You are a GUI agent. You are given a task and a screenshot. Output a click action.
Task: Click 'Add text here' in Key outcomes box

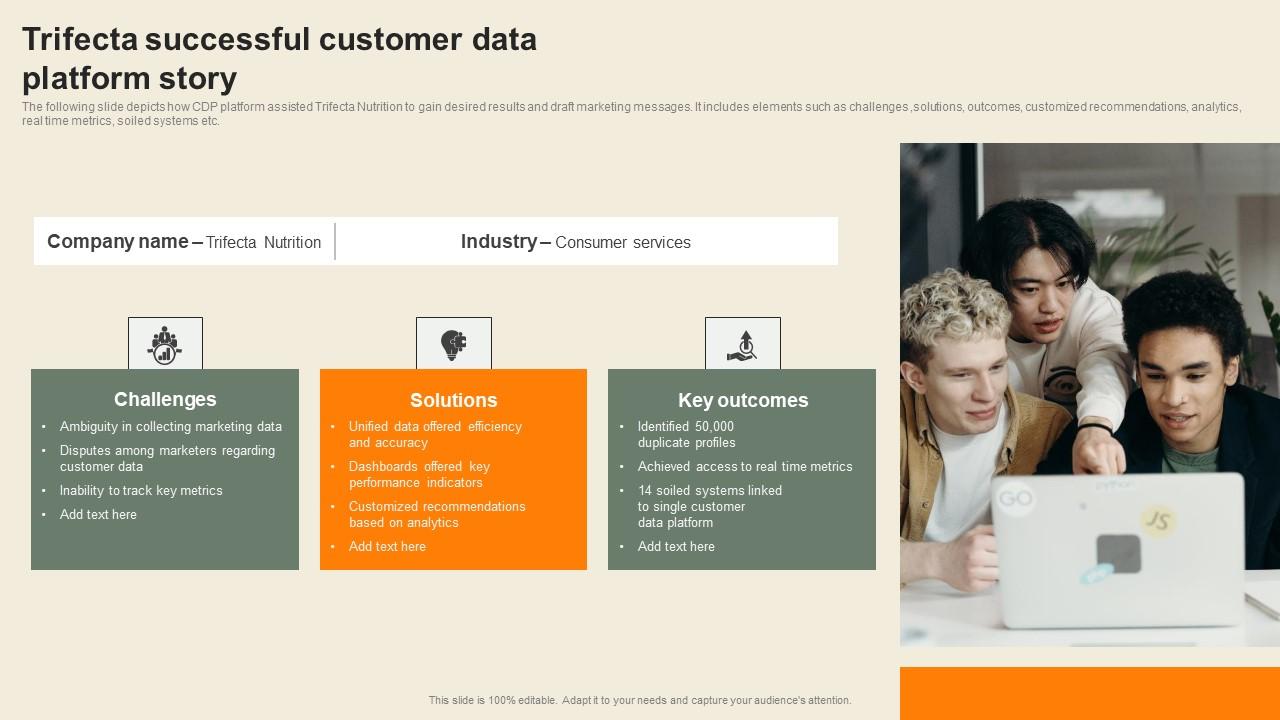[676, 546]
